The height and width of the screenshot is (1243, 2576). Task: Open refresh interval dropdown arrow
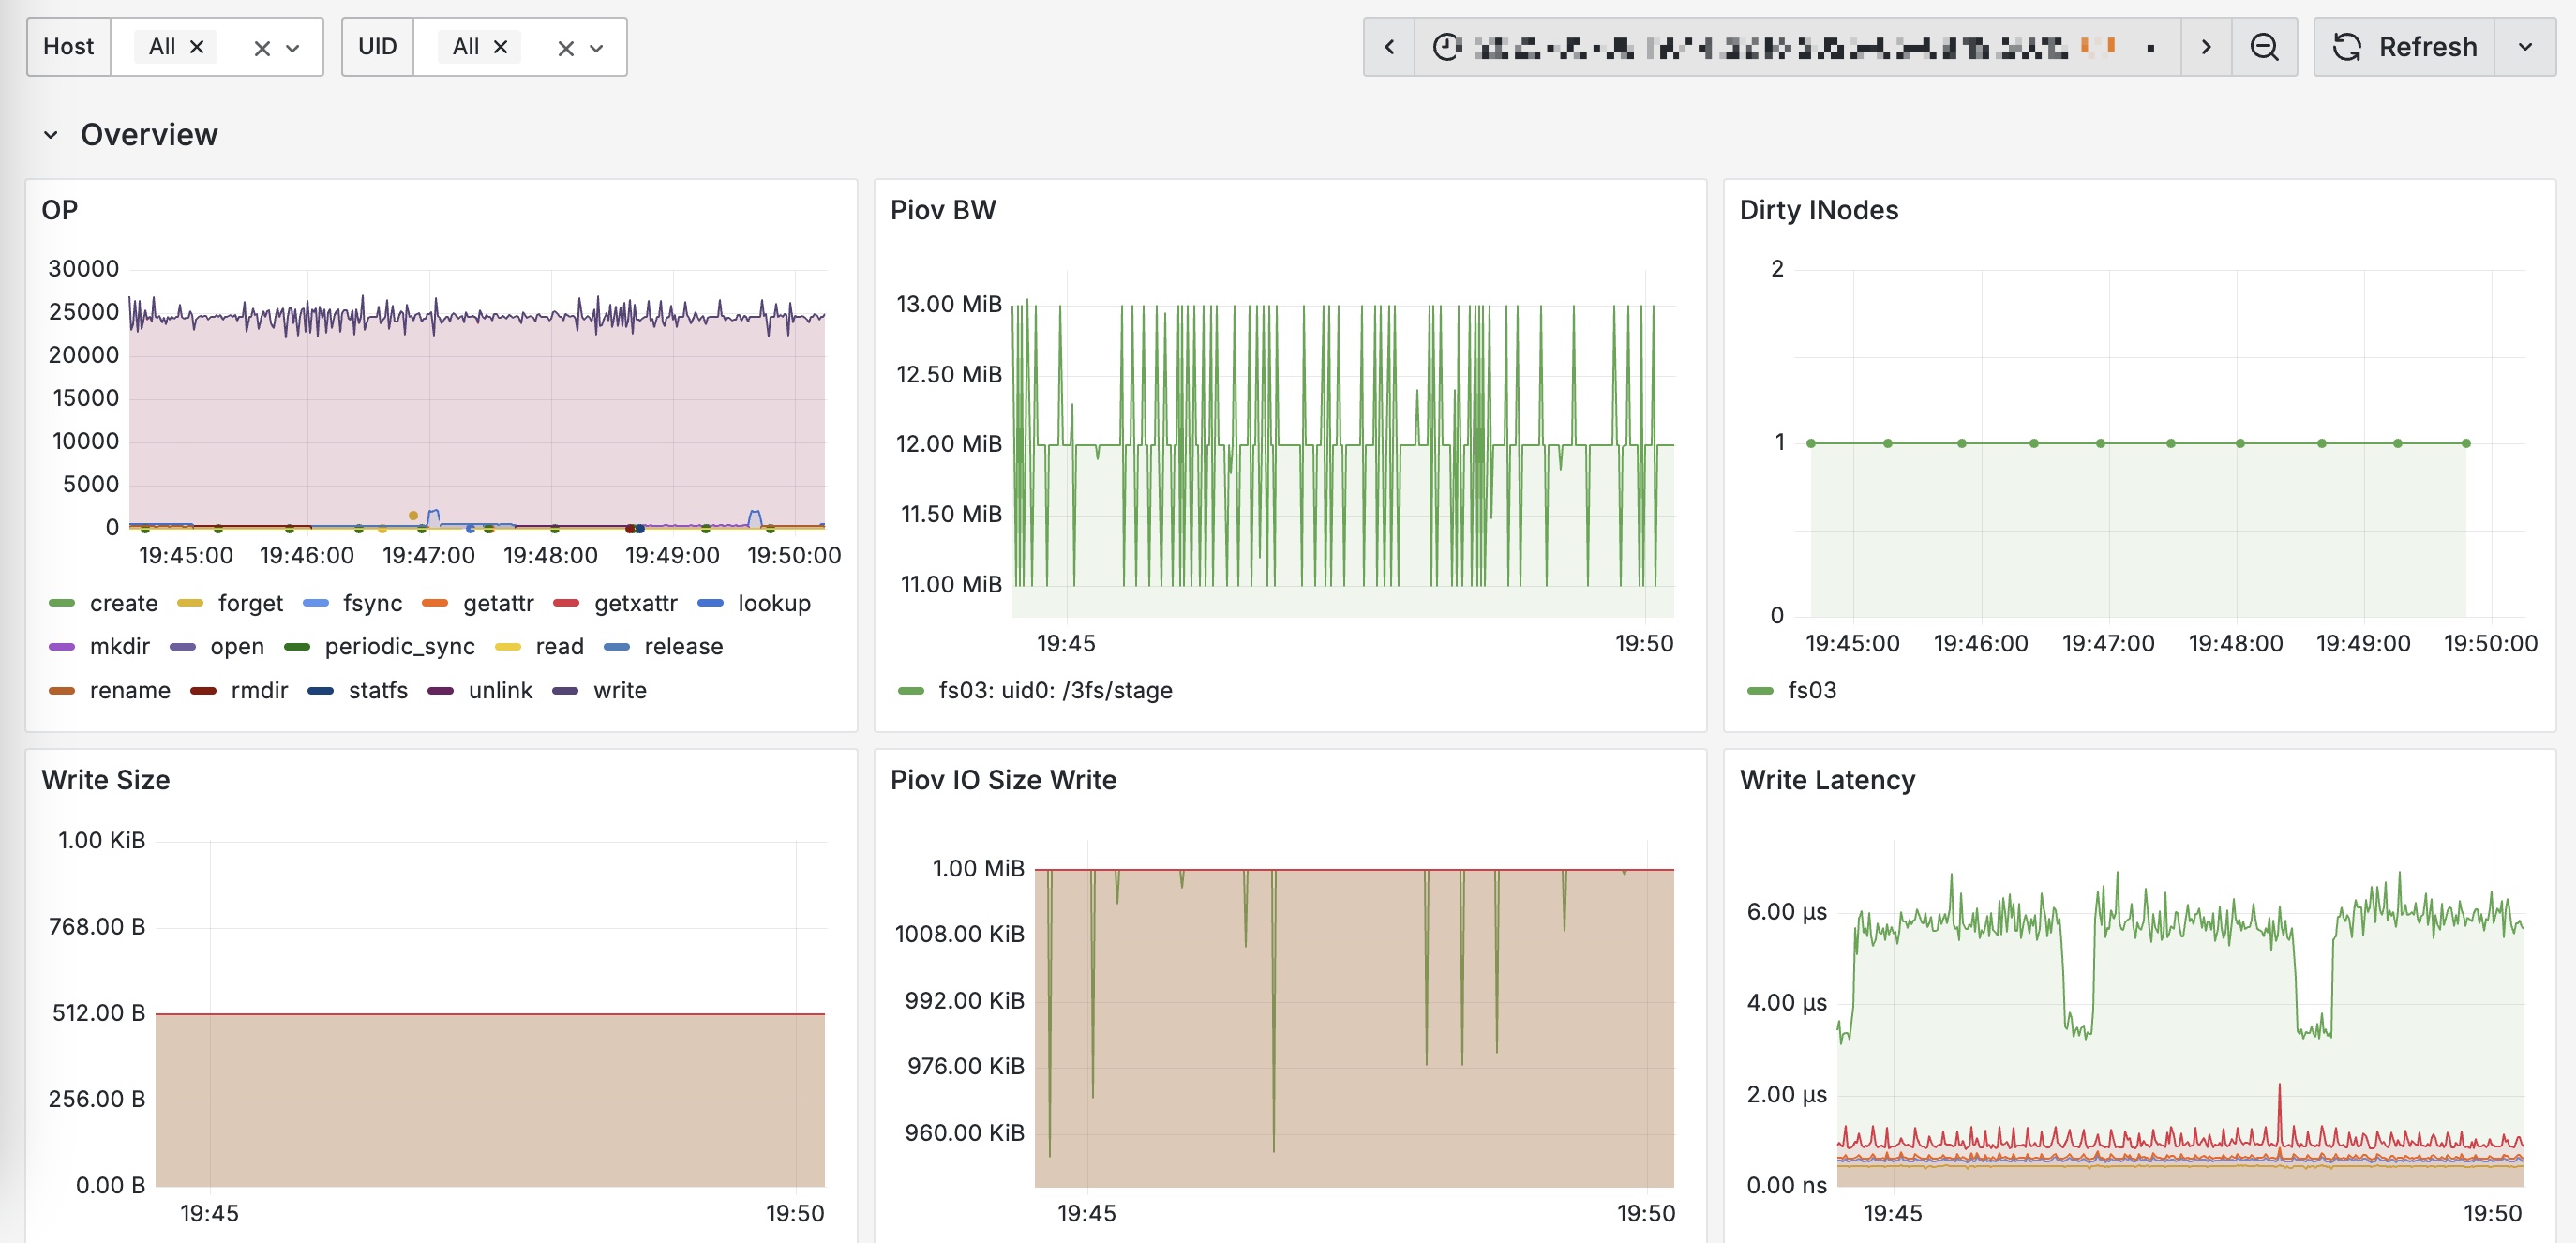click(x=2525, y=47)
